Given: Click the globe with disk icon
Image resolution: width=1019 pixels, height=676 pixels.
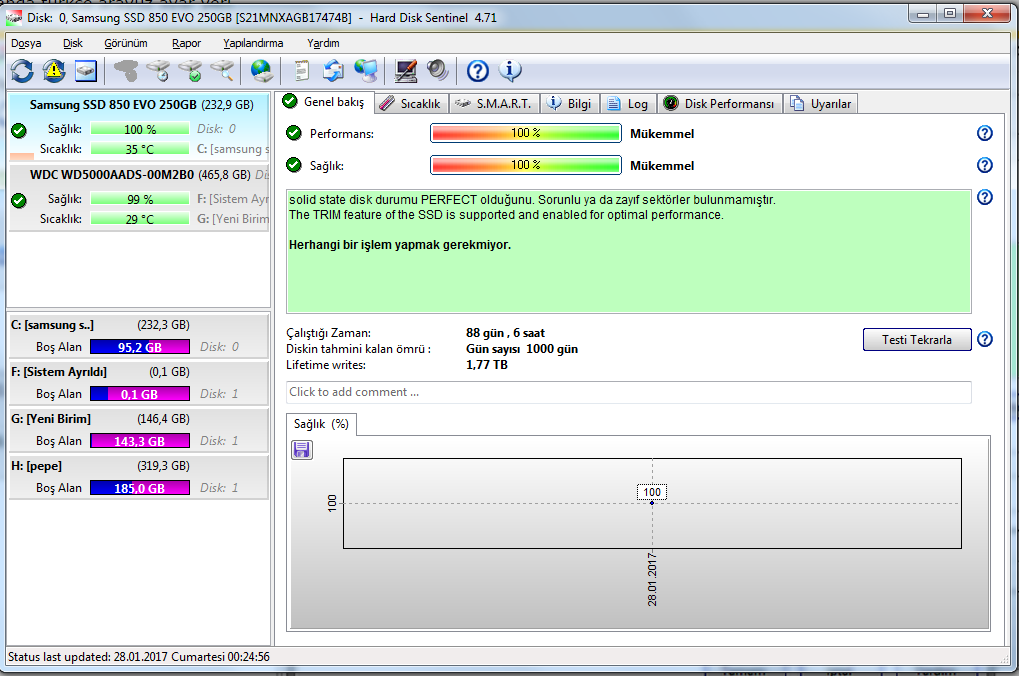Looking at the screenshot, I should [262, 71].
